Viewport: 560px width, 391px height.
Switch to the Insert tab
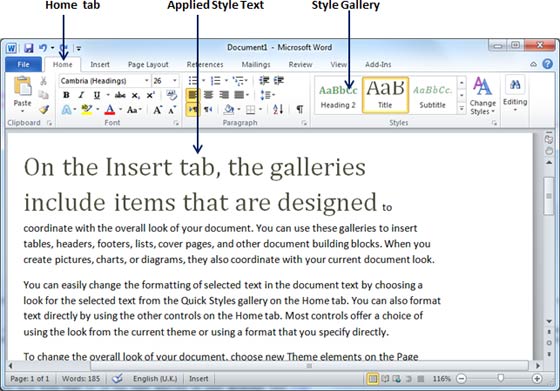click(100, 65)
